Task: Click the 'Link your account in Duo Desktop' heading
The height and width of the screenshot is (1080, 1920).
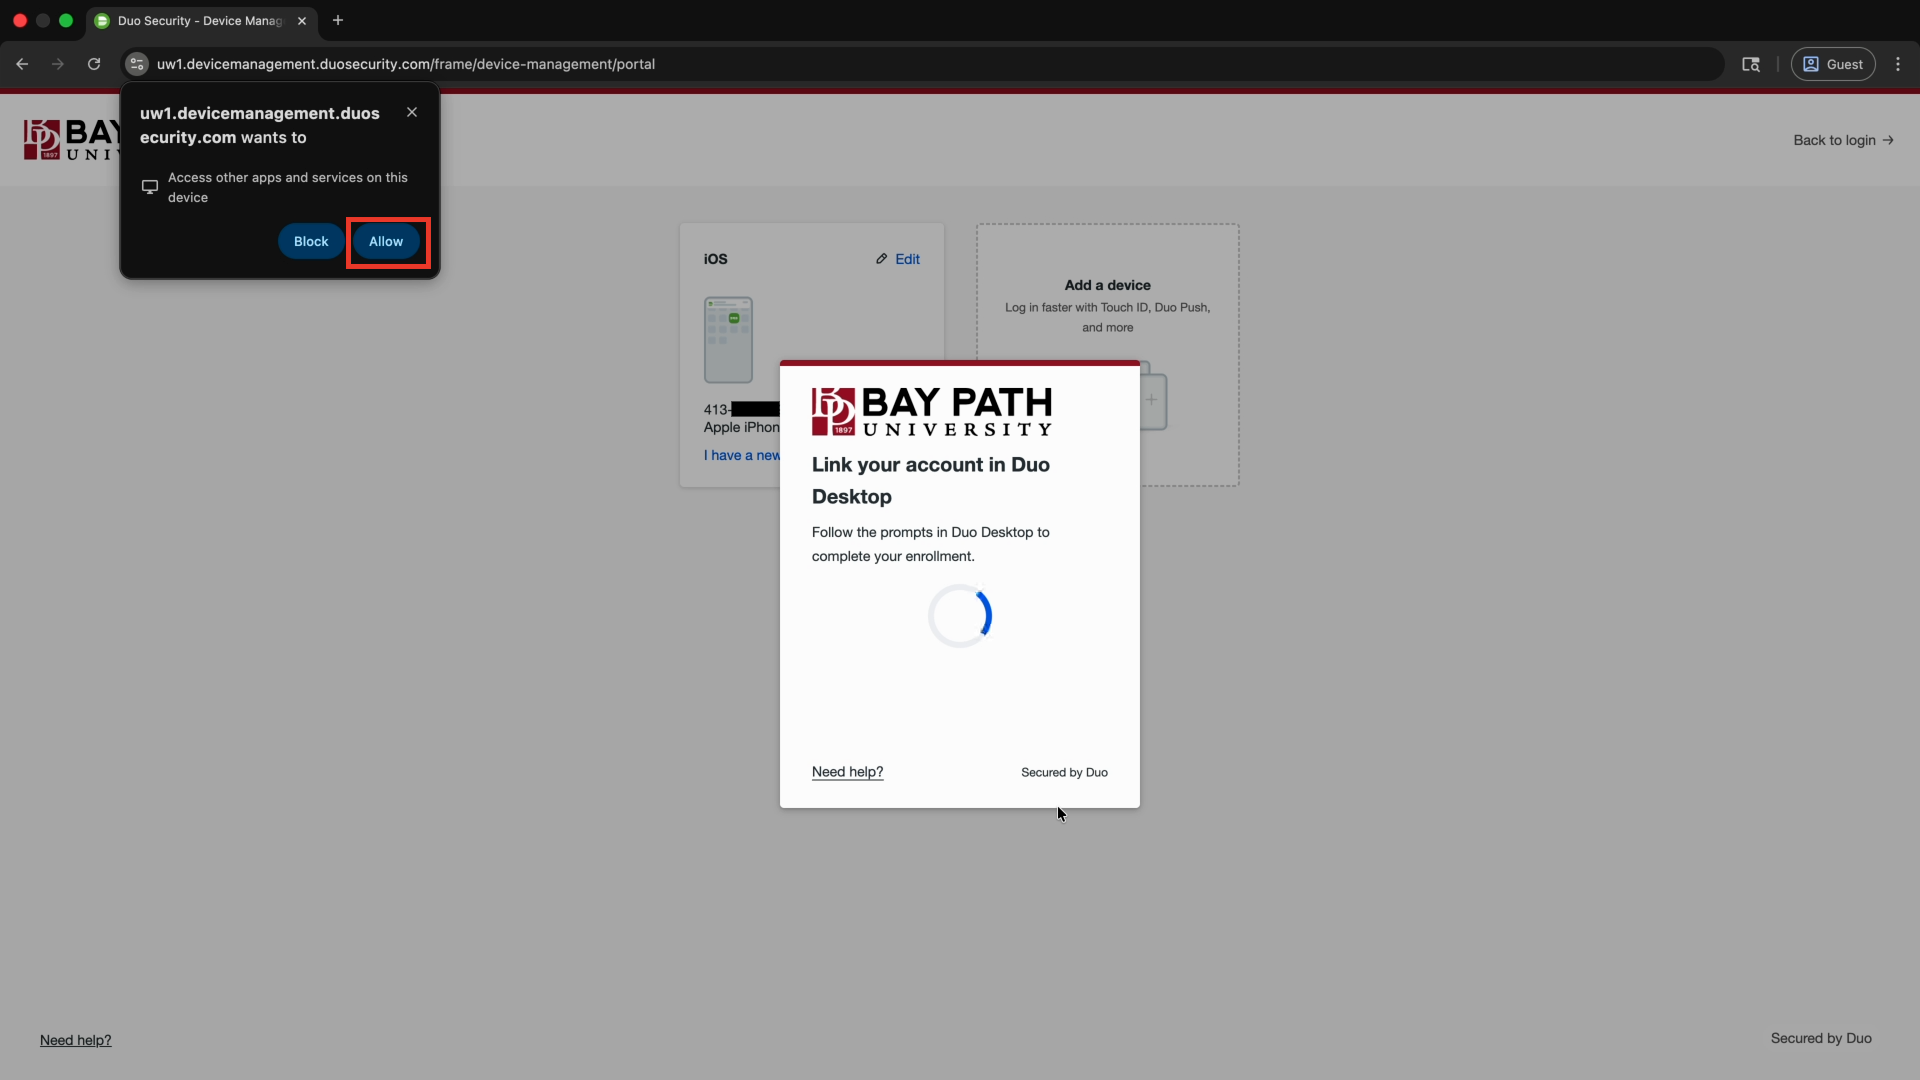Action: tap(931, 480)
